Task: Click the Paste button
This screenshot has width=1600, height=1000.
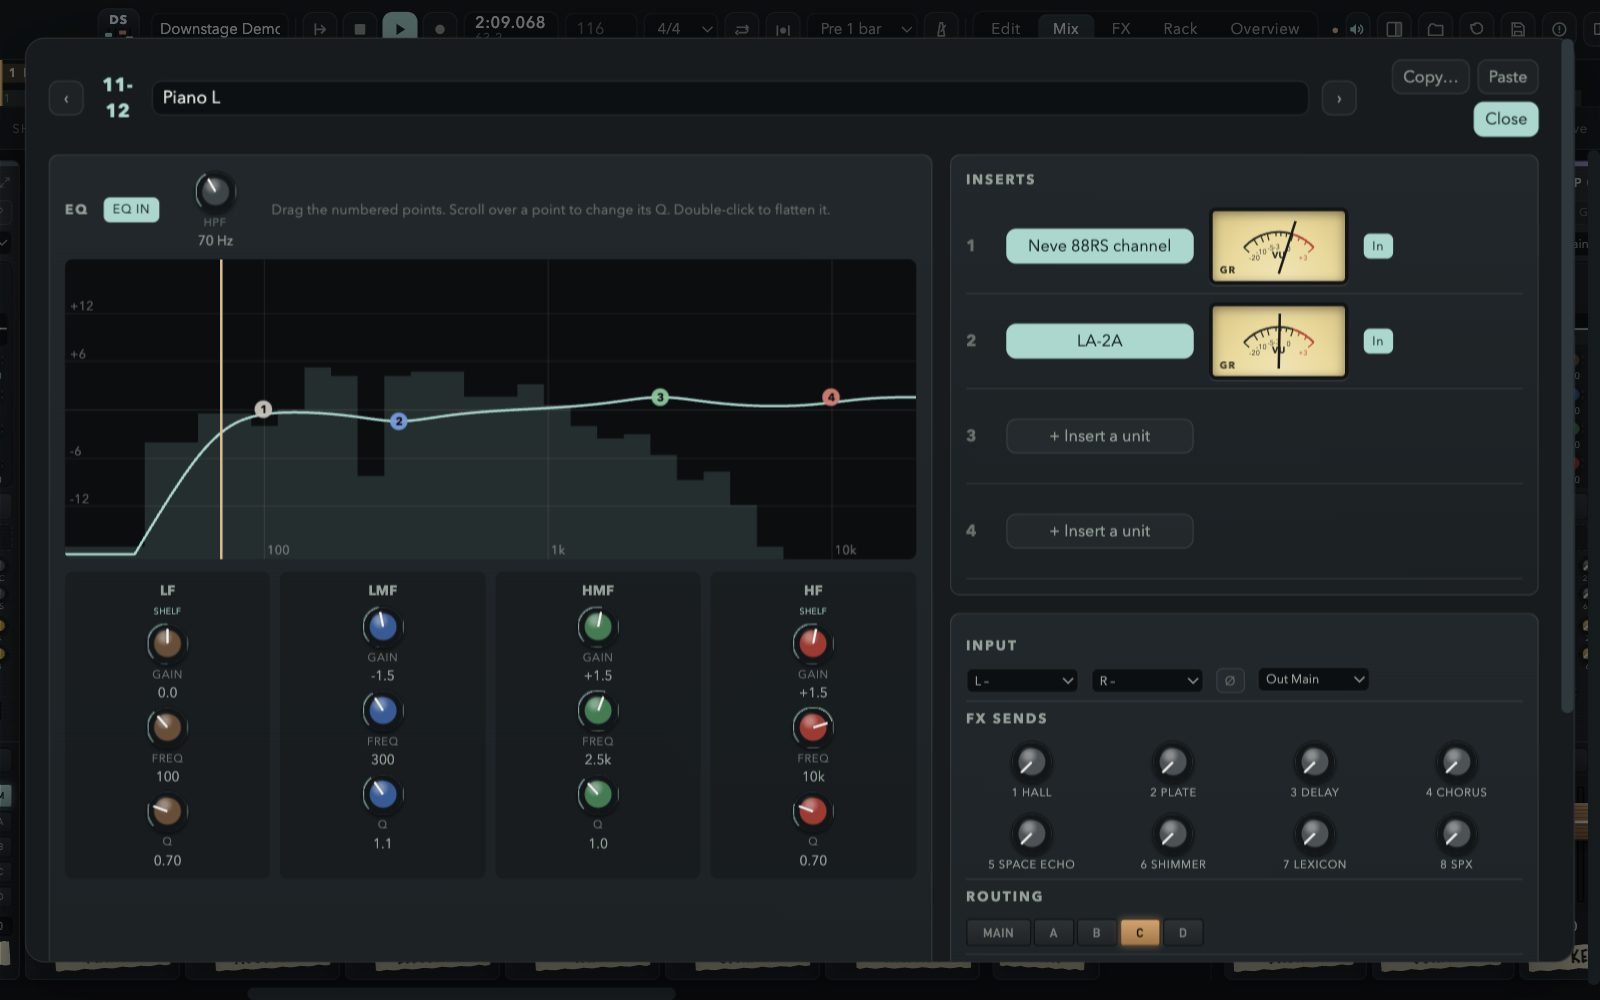Action: pyautogui.click(x=1507, y=77)
